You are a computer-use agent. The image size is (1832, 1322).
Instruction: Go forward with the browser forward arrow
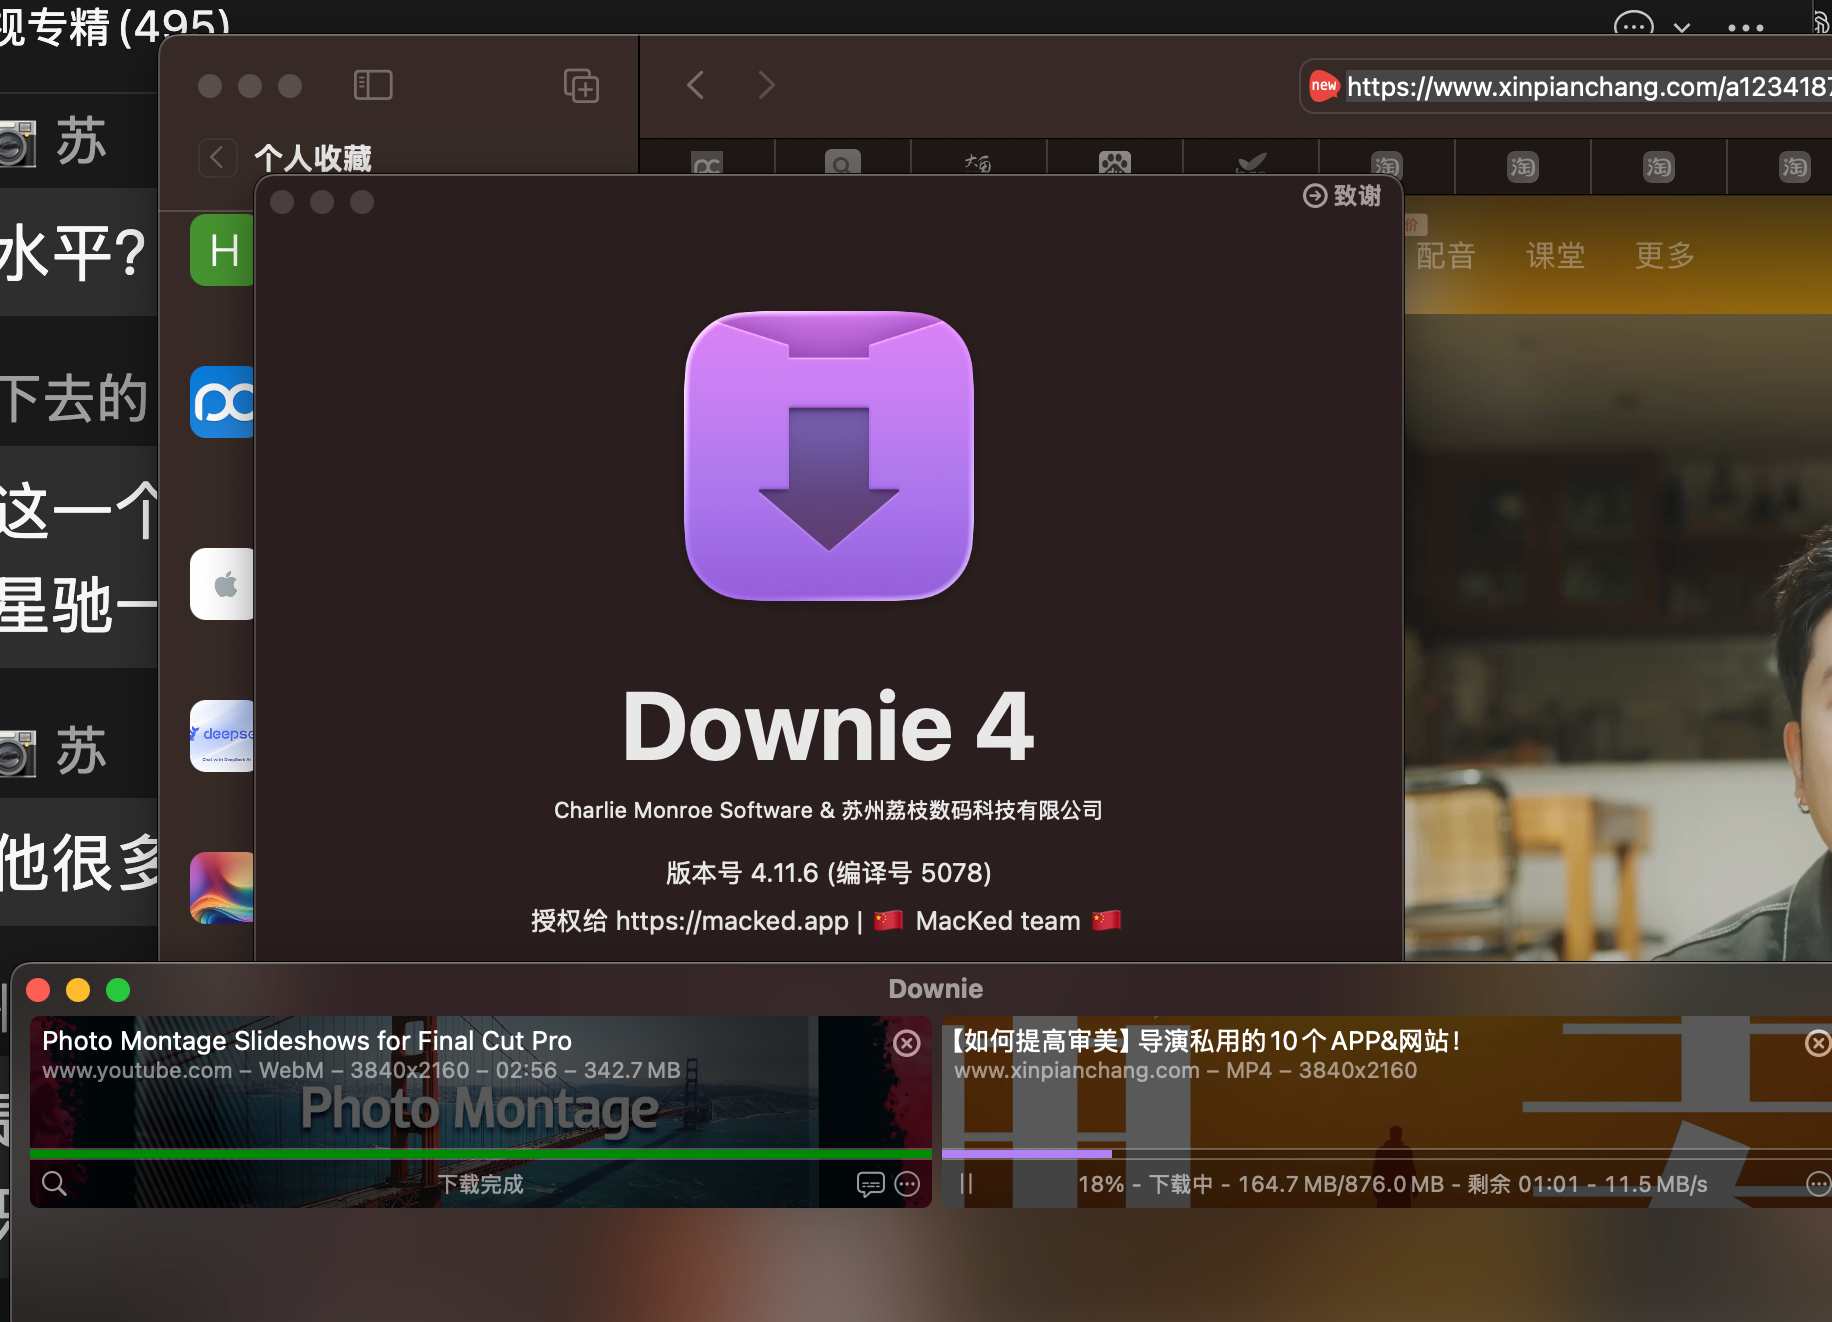766,85
